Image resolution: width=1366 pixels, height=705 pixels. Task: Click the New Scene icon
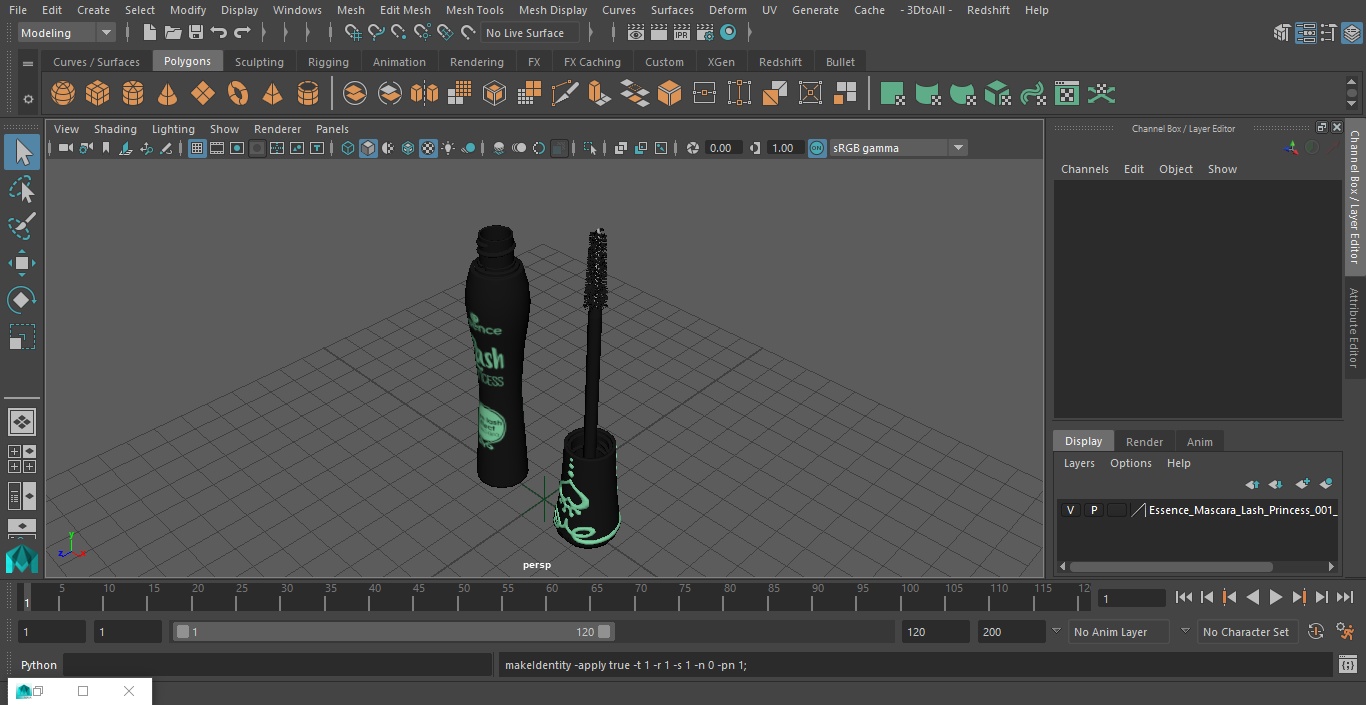[x=149, y=33]
